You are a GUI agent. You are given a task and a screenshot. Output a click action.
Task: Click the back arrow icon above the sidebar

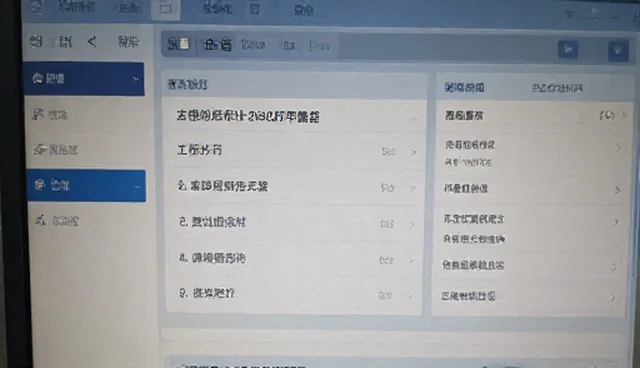pyautogui.click(x=92, y=41)
